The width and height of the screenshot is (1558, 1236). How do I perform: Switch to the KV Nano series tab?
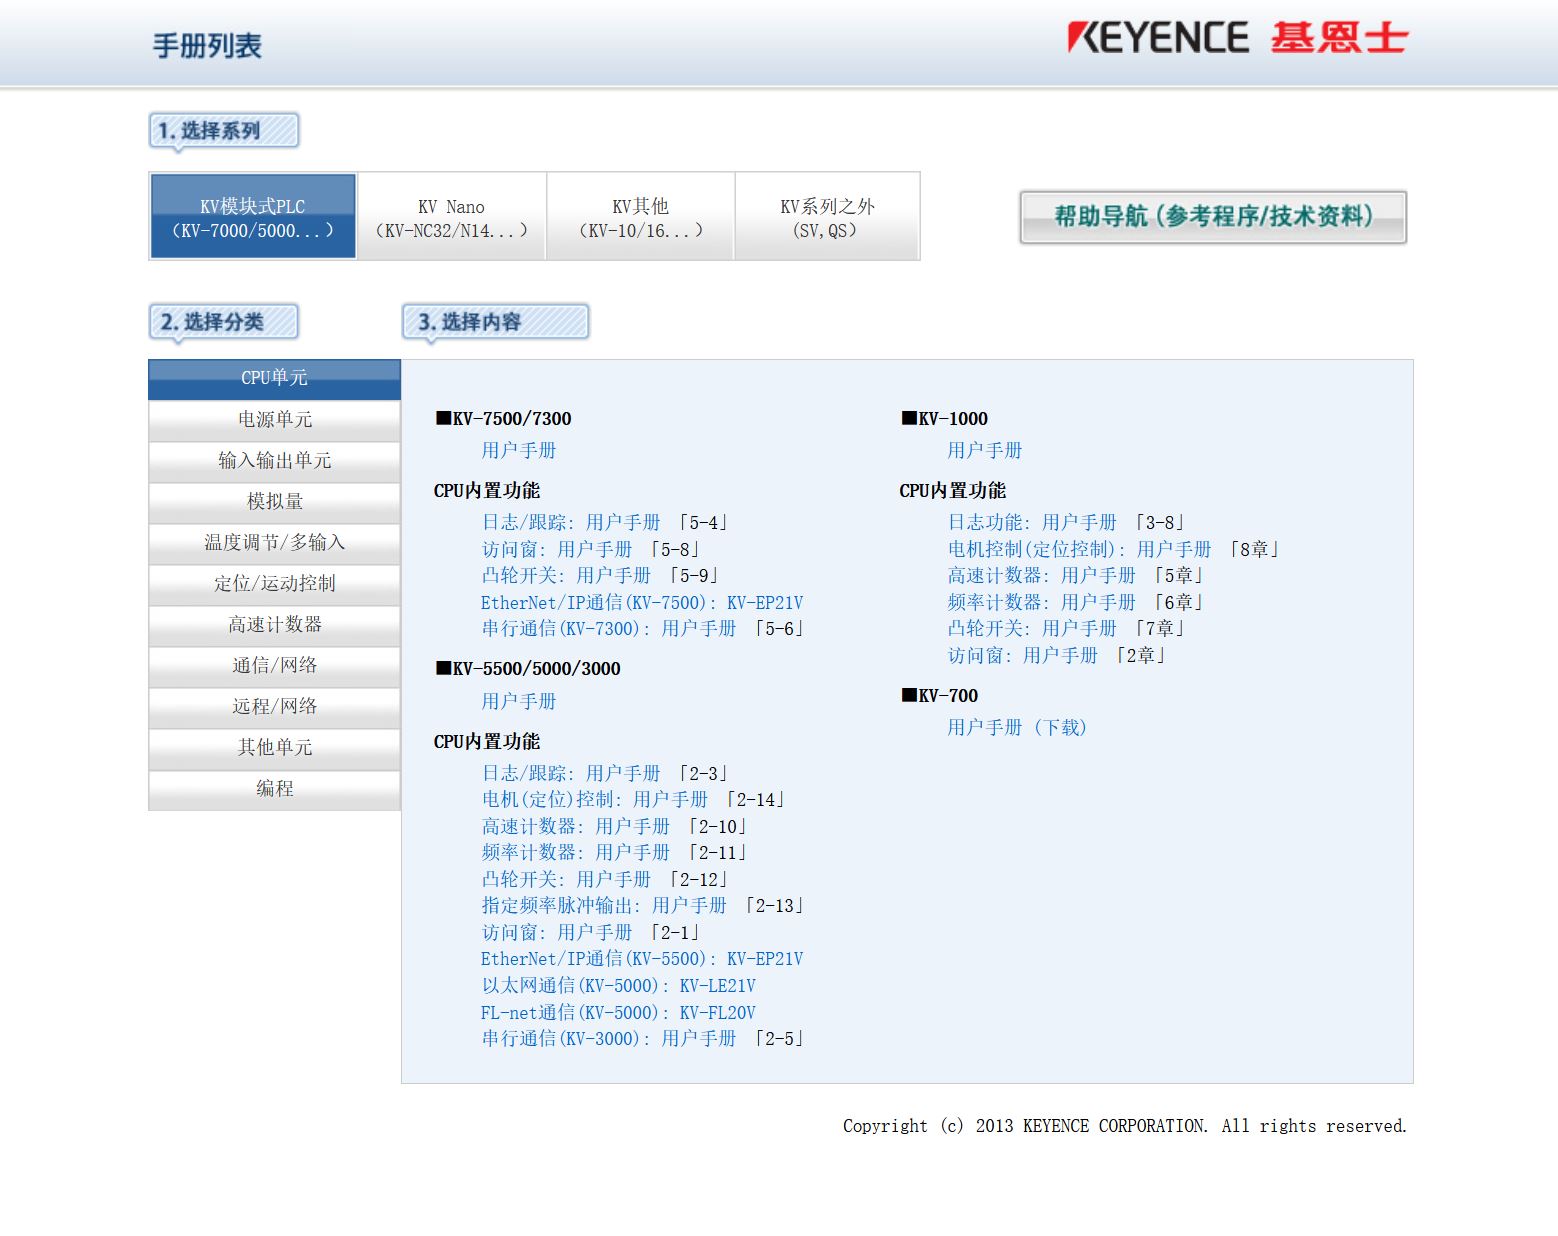coord(451,217)
